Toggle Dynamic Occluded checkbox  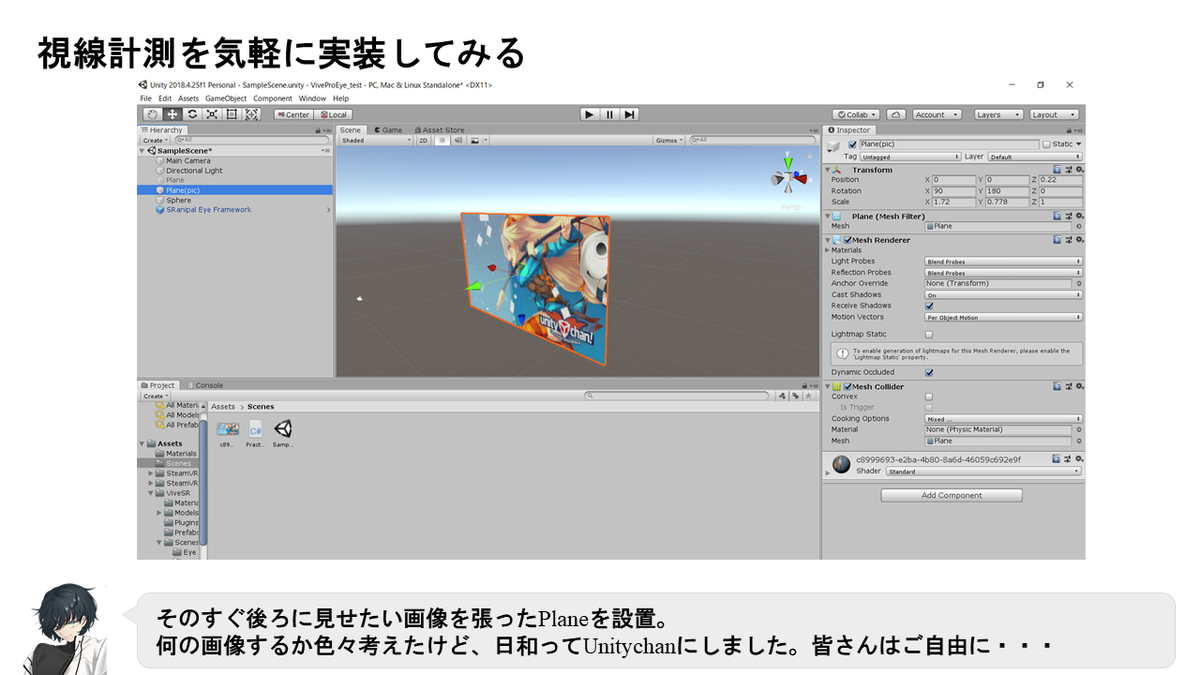tap(929, 372)
